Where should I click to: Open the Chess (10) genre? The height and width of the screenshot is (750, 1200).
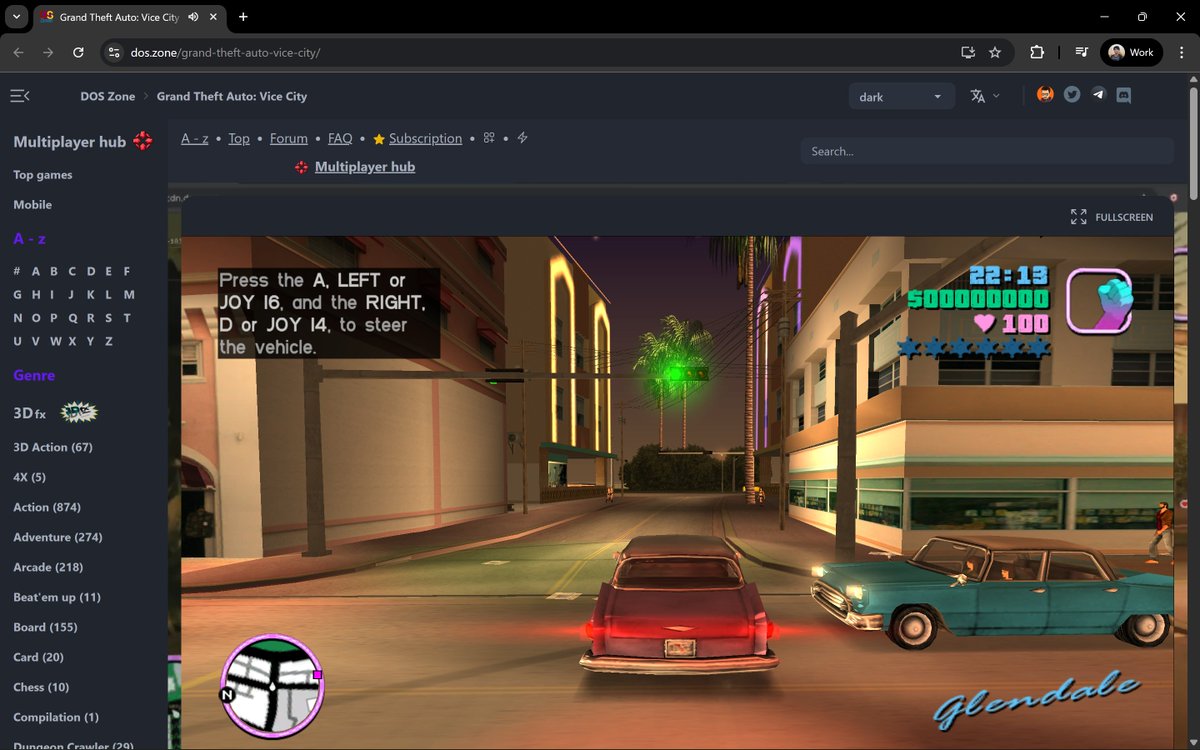coord(41,687)
